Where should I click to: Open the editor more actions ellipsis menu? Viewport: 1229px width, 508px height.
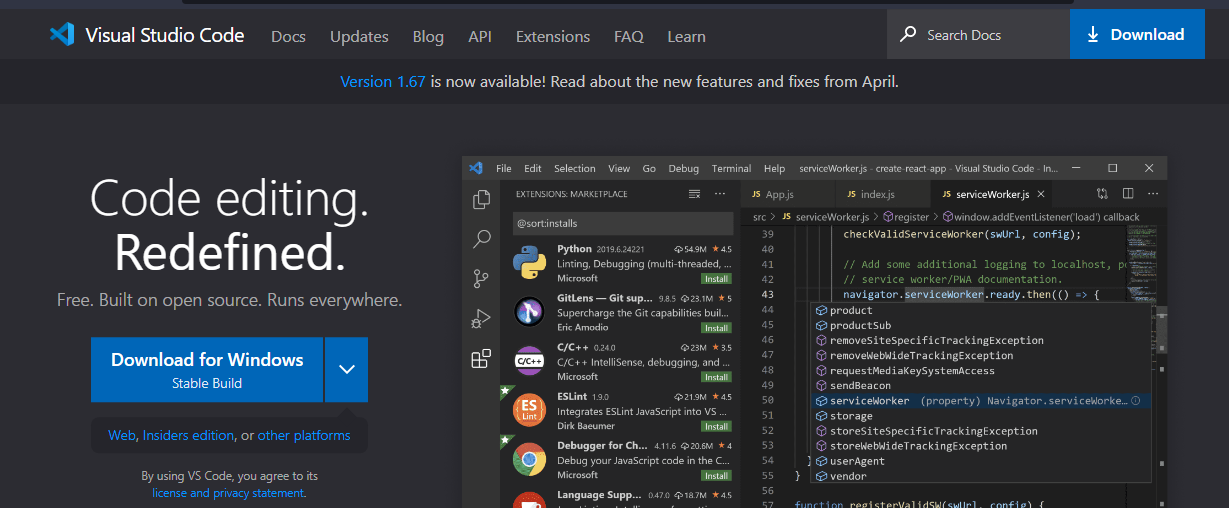click(1153, 194)
